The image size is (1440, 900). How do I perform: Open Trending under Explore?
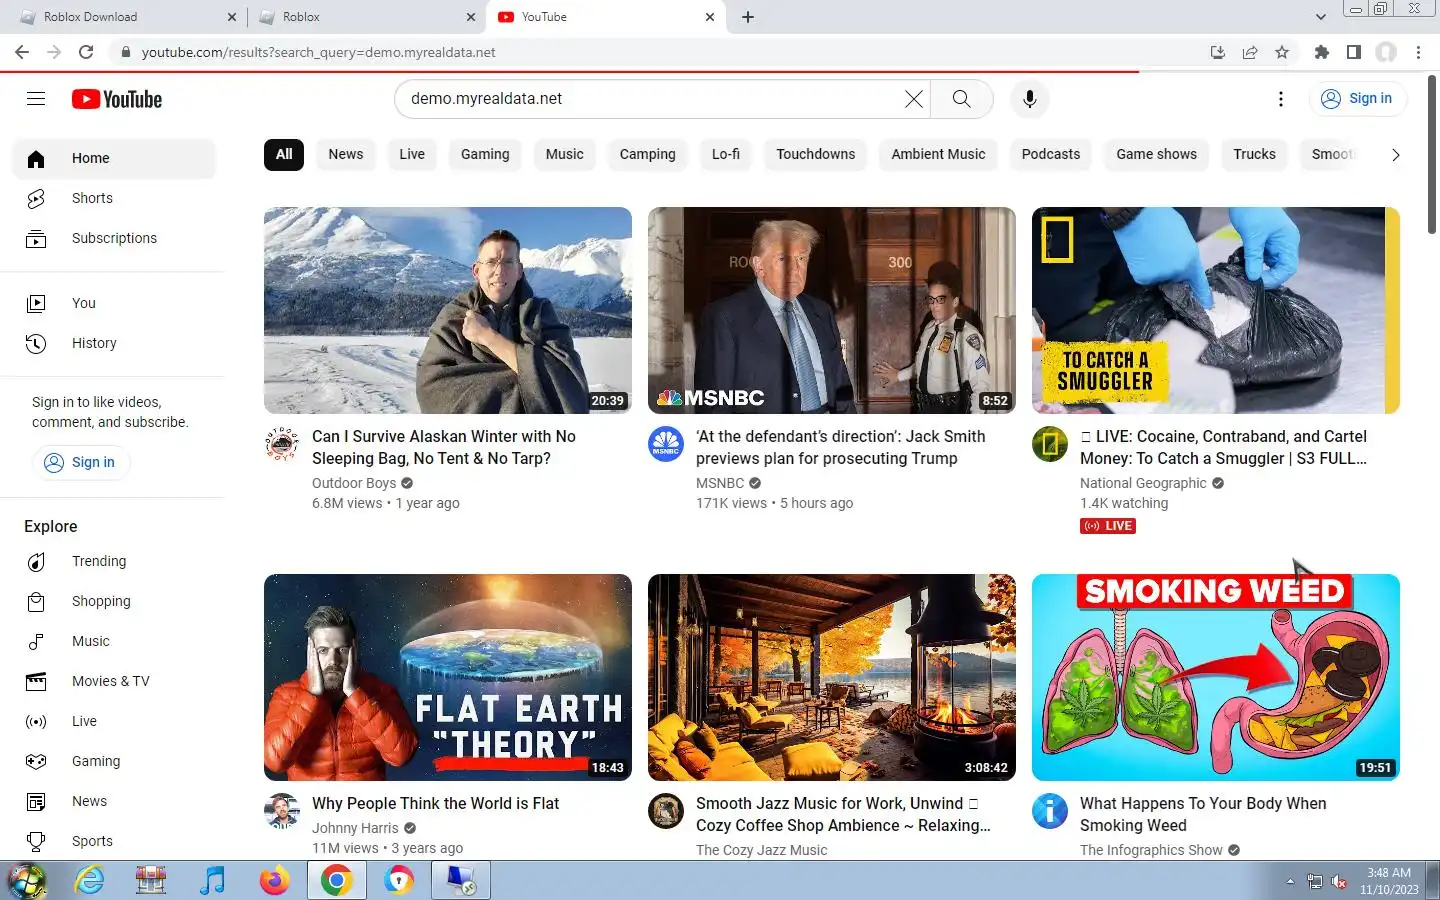click(114, 561)
